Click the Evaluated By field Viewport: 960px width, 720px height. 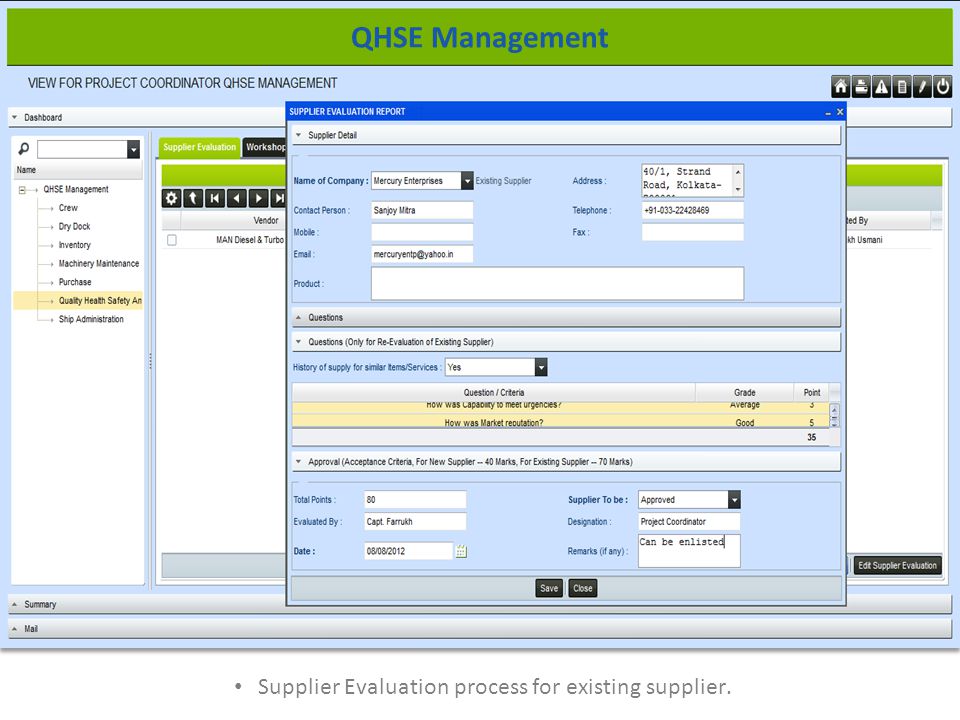pyautogui.click(x=415, y=522)
